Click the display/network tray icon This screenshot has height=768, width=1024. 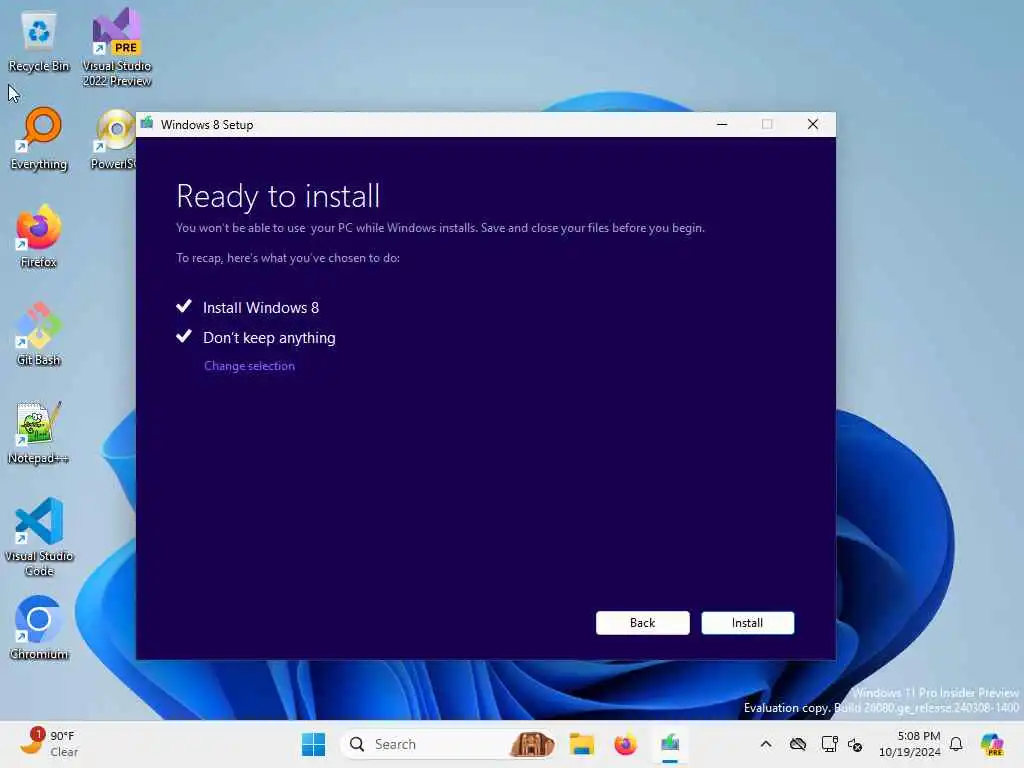829,744
